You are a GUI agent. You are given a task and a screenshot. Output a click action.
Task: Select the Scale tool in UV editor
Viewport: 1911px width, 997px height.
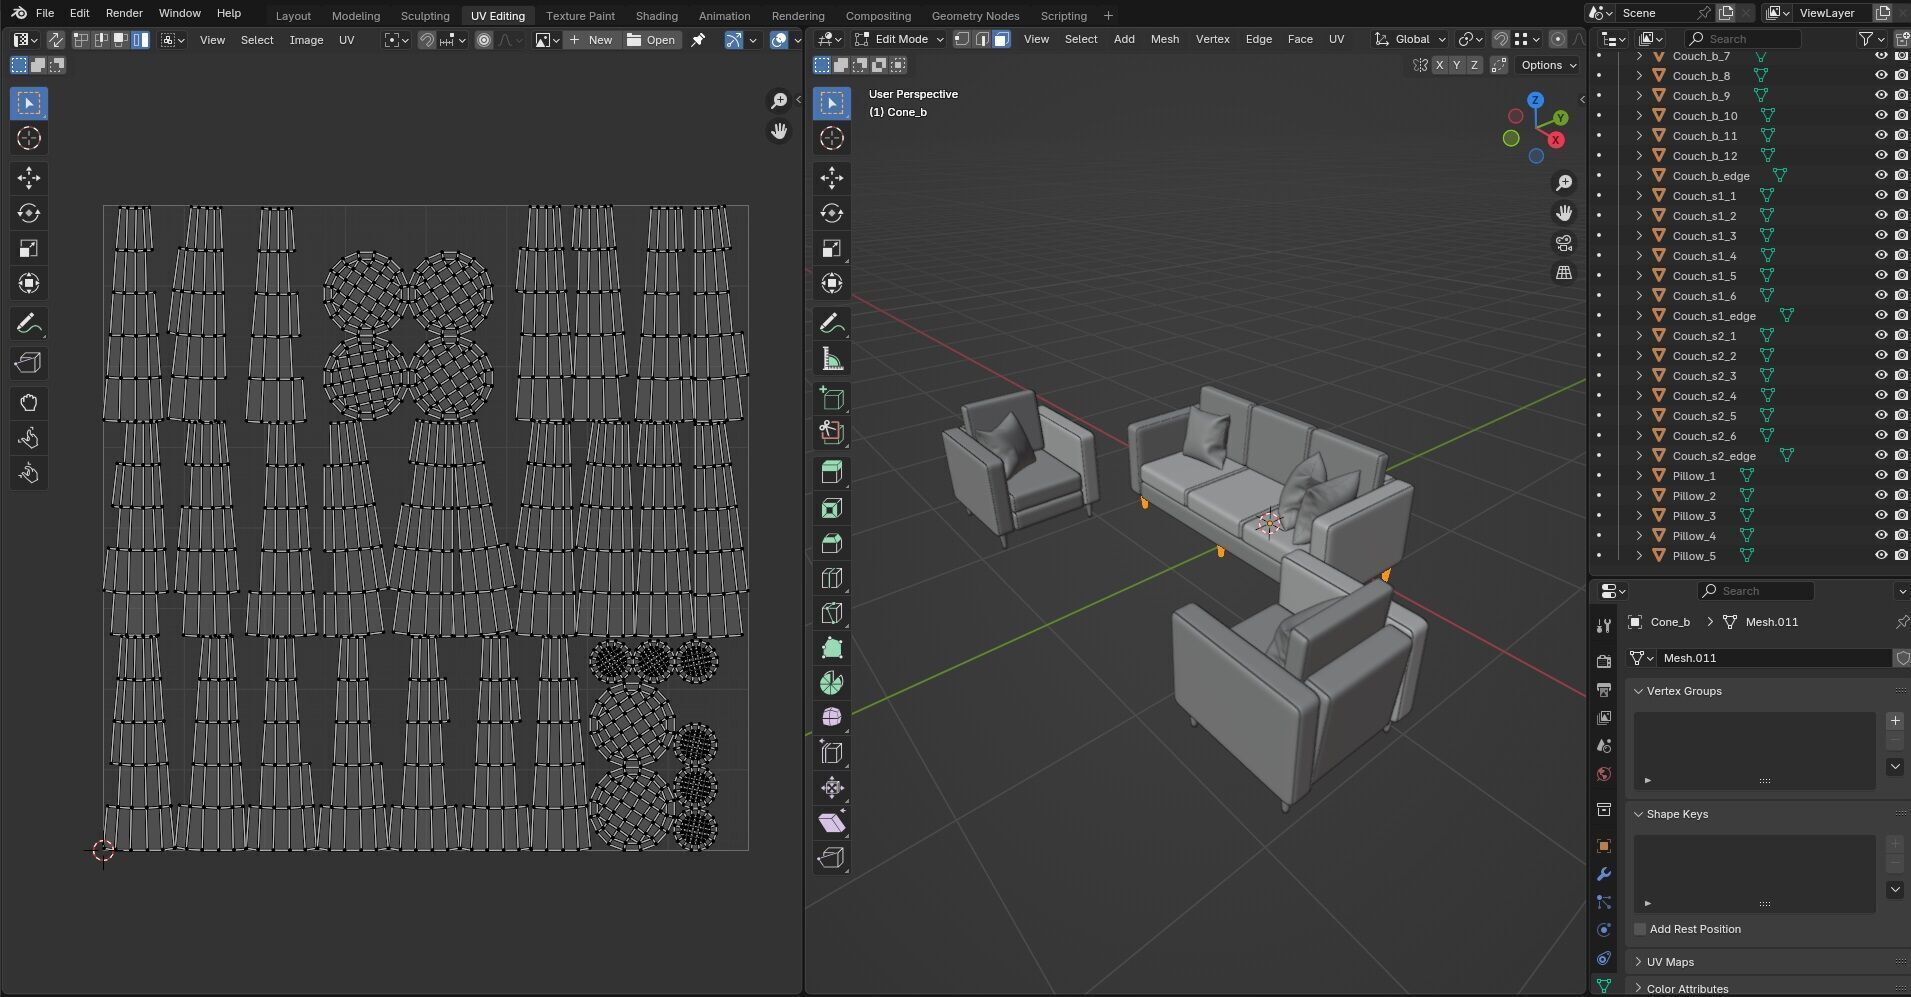click(x=29, y=248)
